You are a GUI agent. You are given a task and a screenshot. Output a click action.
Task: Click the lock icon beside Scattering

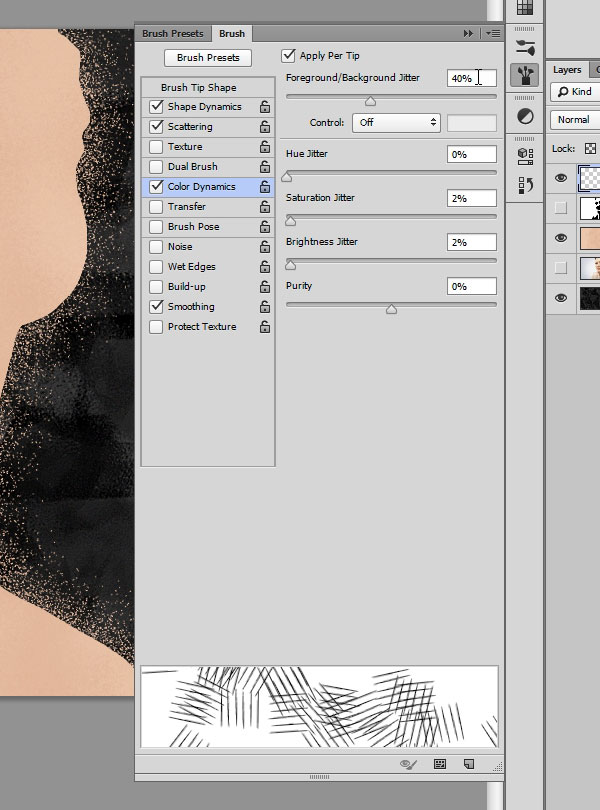[264, 127]
